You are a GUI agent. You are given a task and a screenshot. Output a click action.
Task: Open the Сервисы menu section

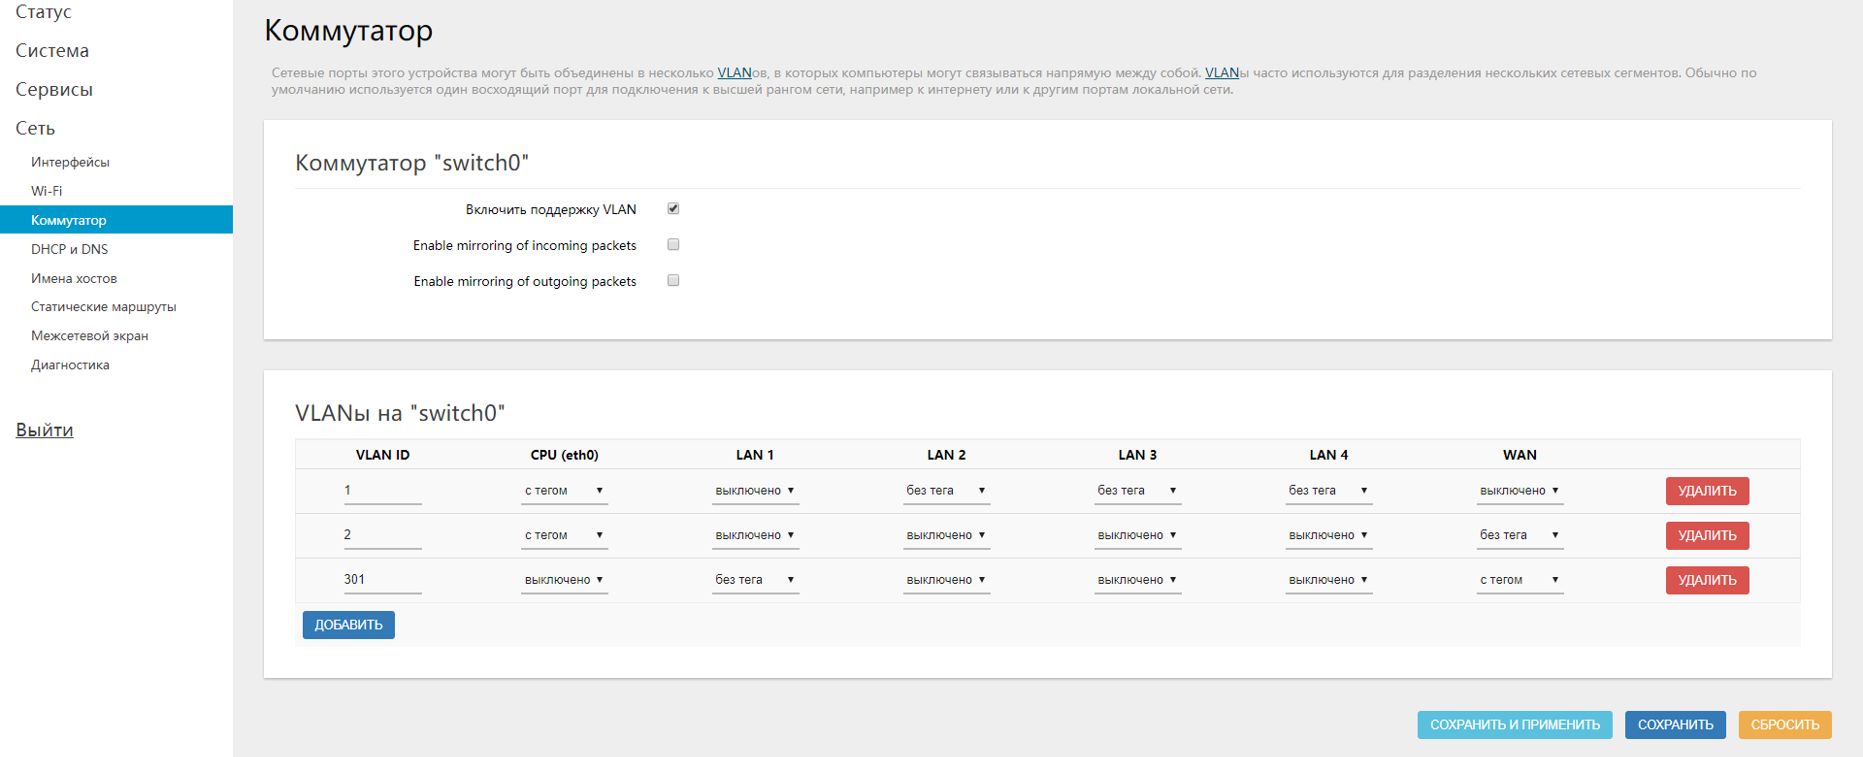(x=54, y=90)
